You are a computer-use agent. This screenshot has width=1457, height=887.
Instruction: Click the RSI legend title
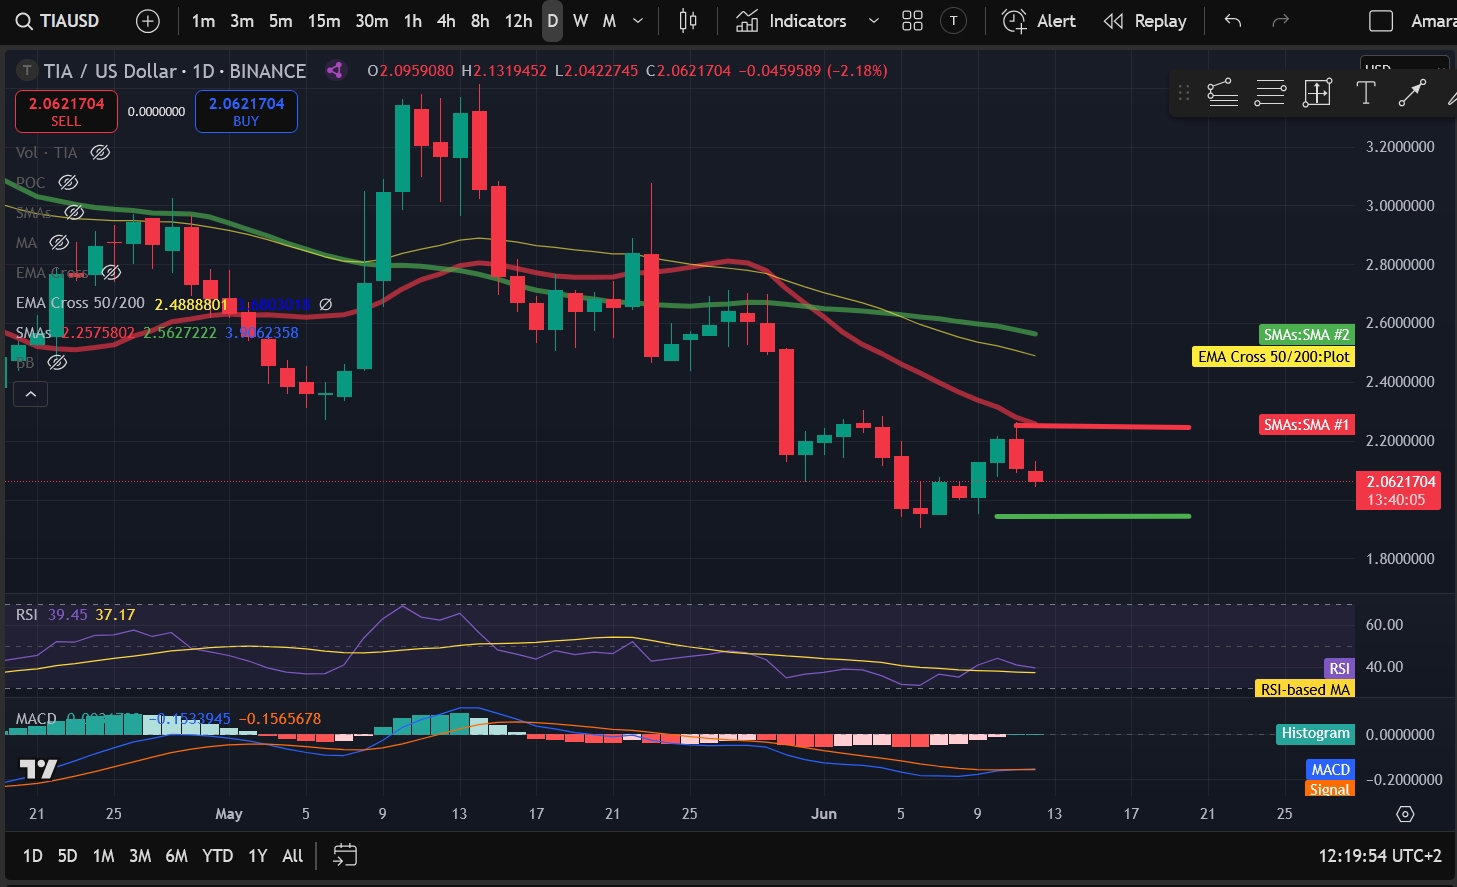pyautogui.click(x=26, y=615)
